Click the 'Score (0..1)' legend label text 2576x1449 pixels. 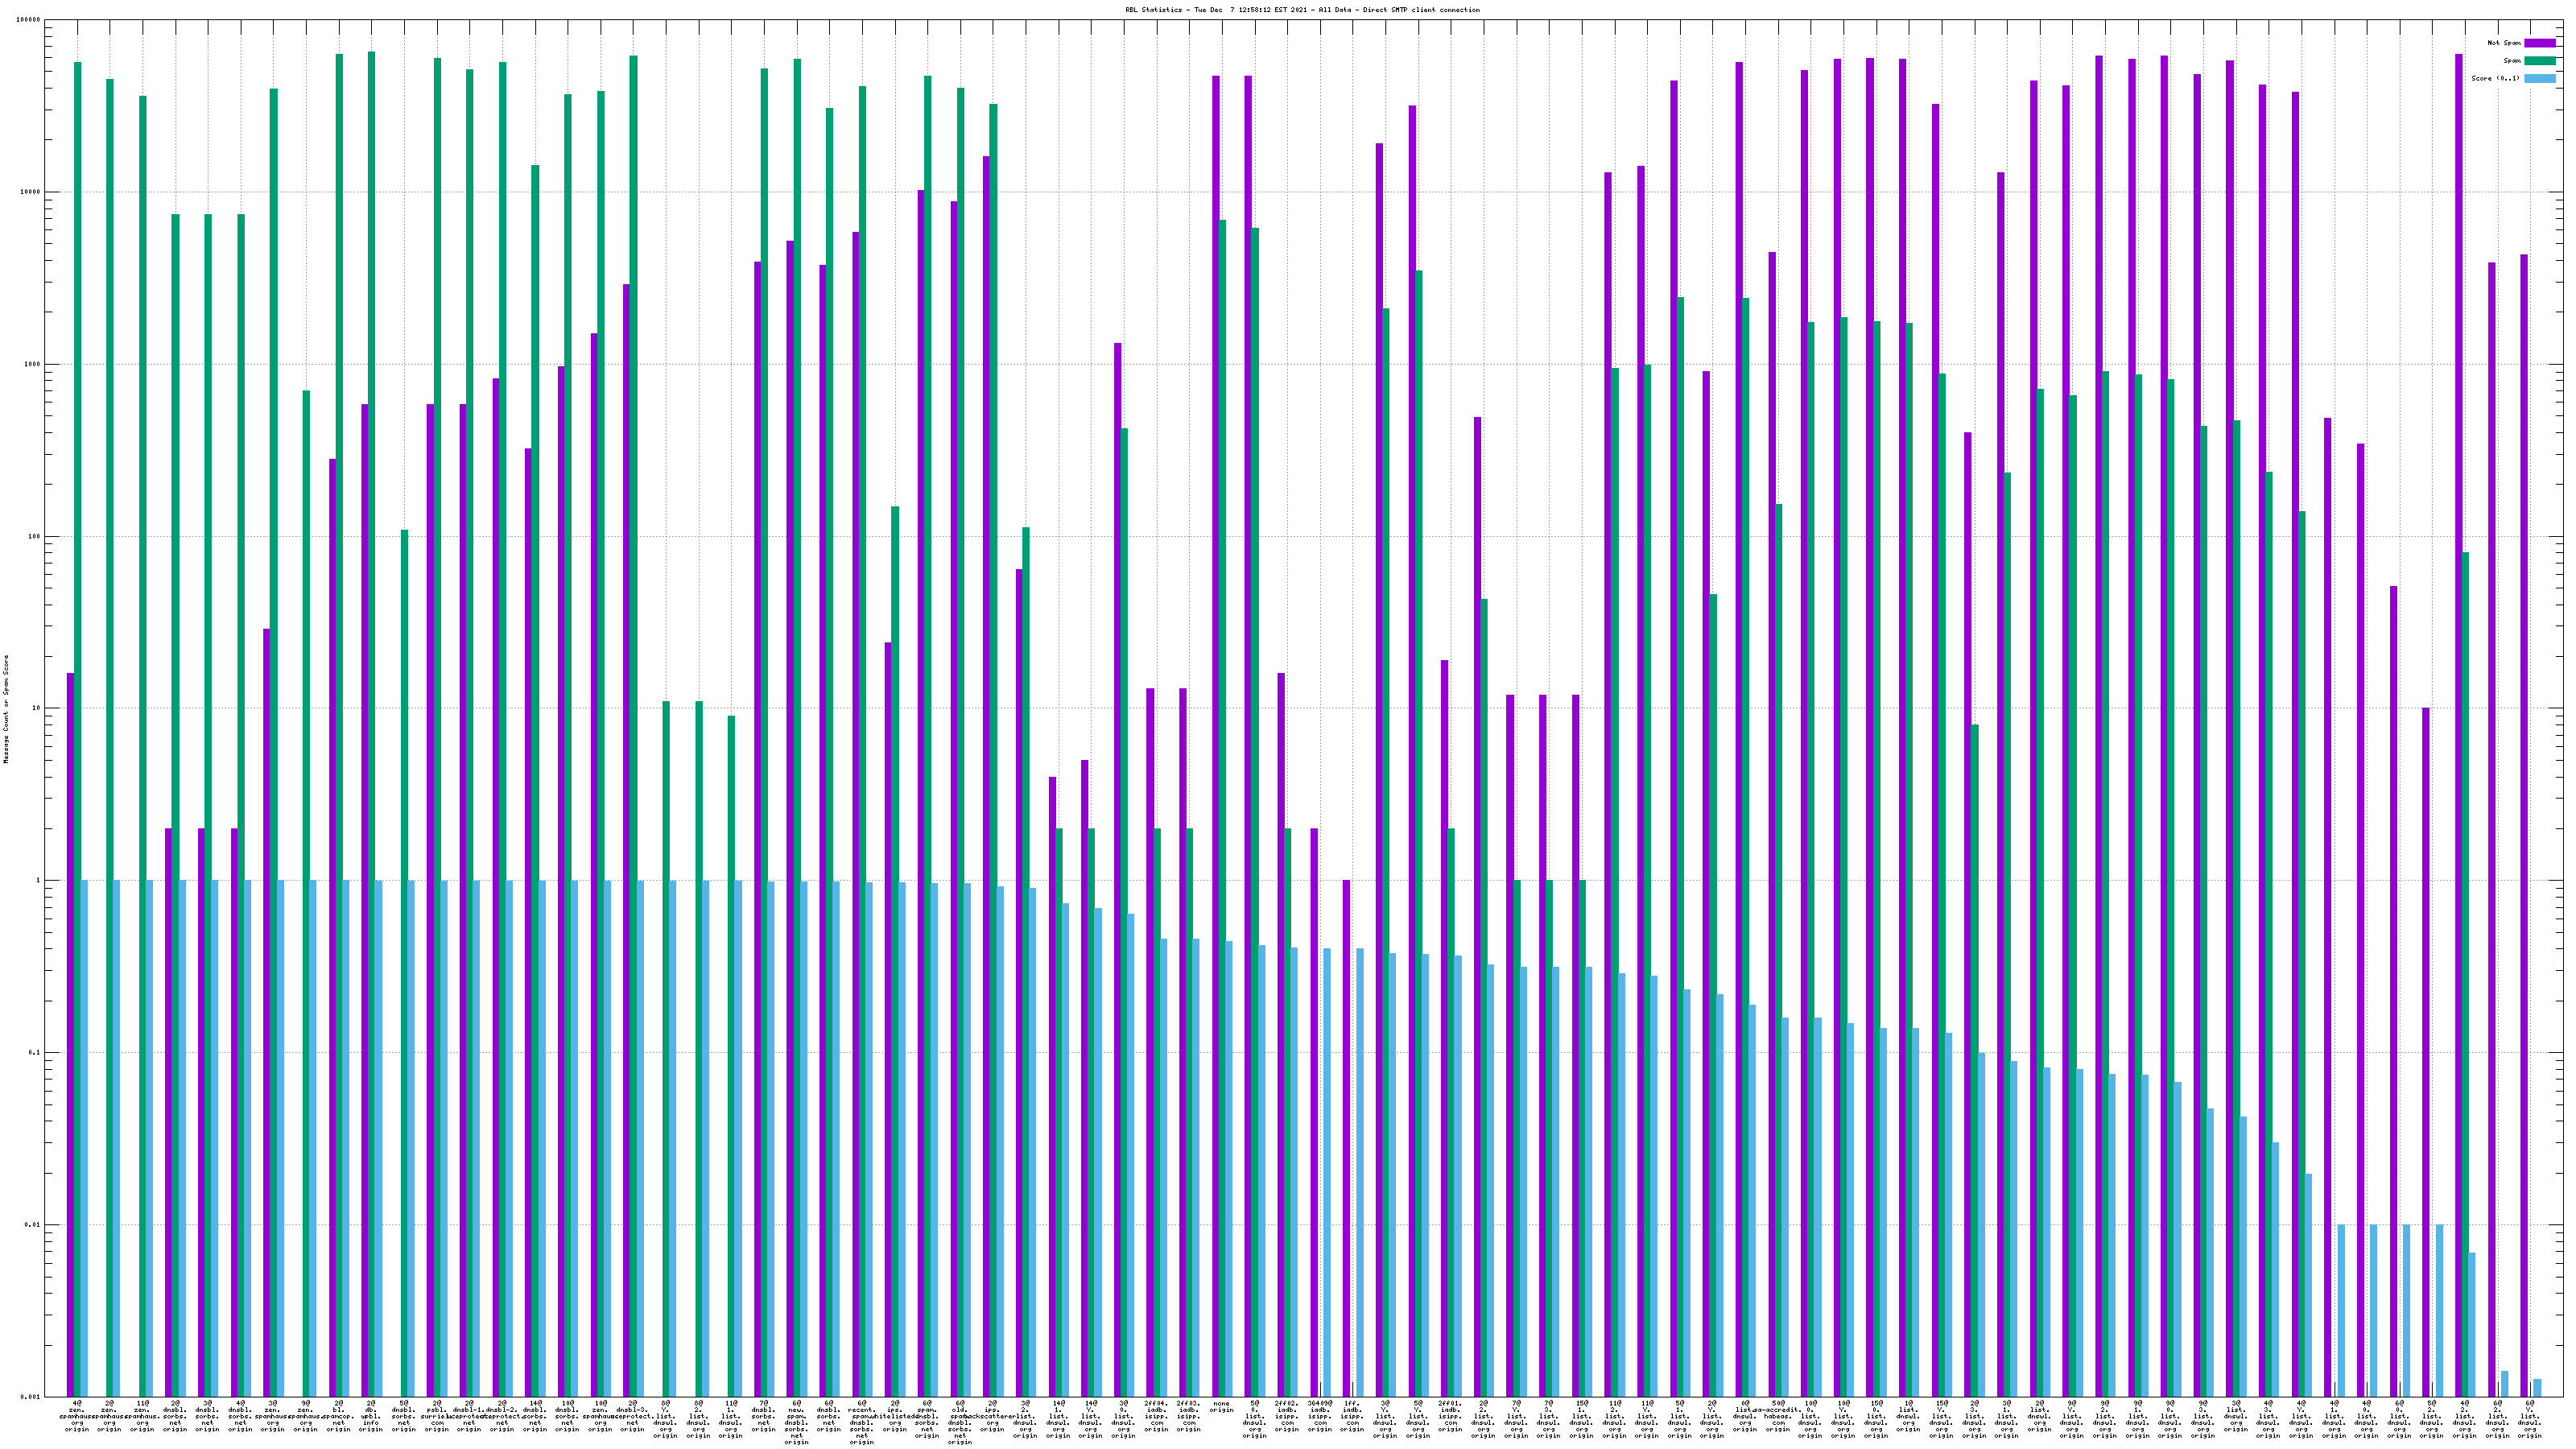(x=2495, y=78)
